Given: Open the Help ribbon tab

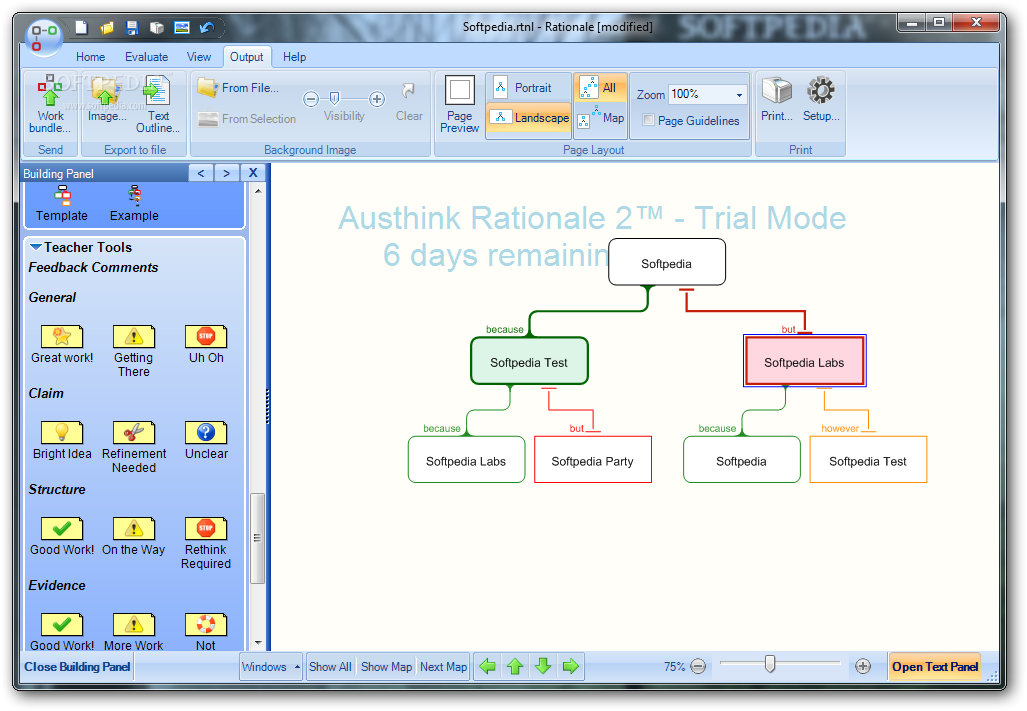Looking at the screenshot, I should (x=295, y=57).
